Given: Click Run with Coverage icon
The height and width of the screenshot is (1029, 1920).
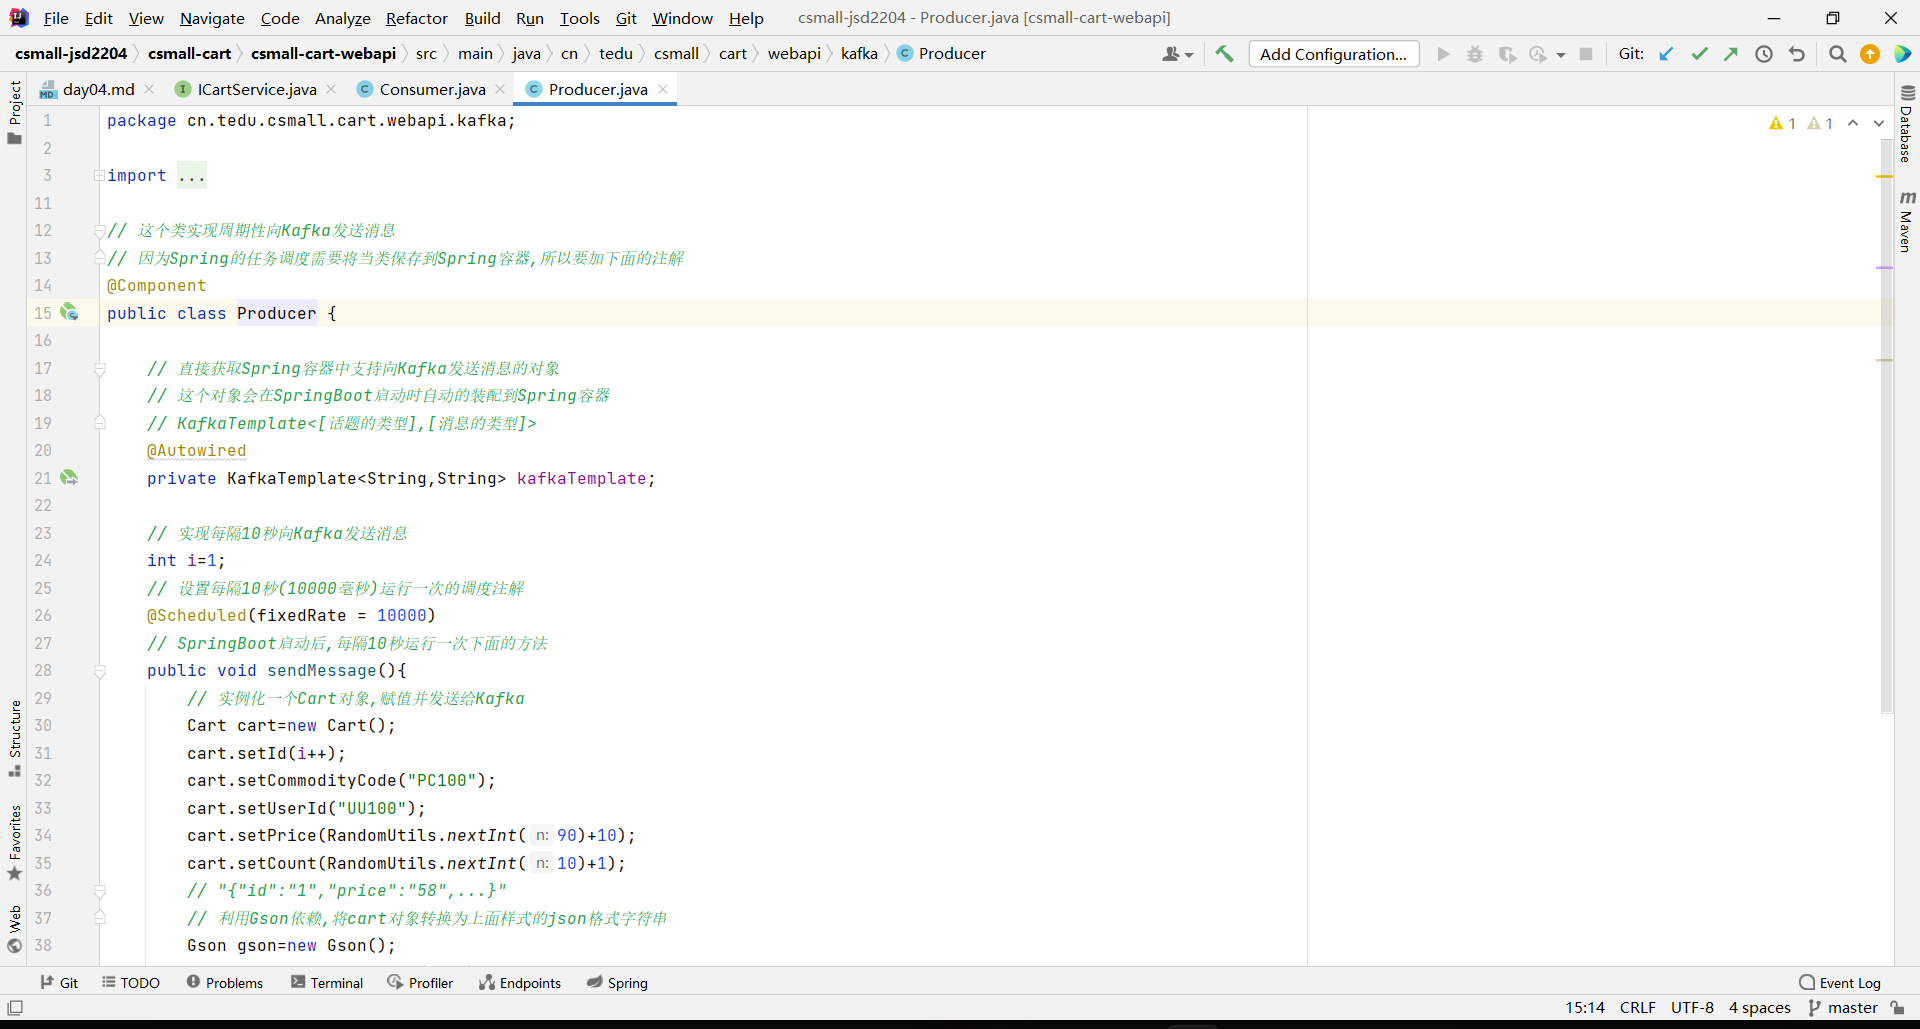Looking at the screenshot, I should tap(1507, 54).
